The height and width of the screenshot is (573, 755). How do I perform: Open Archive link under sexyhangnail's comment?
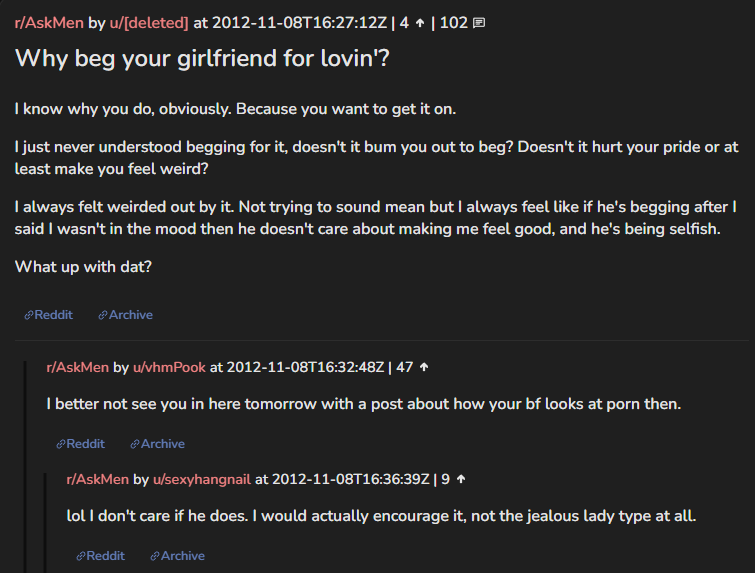[183, 556]
